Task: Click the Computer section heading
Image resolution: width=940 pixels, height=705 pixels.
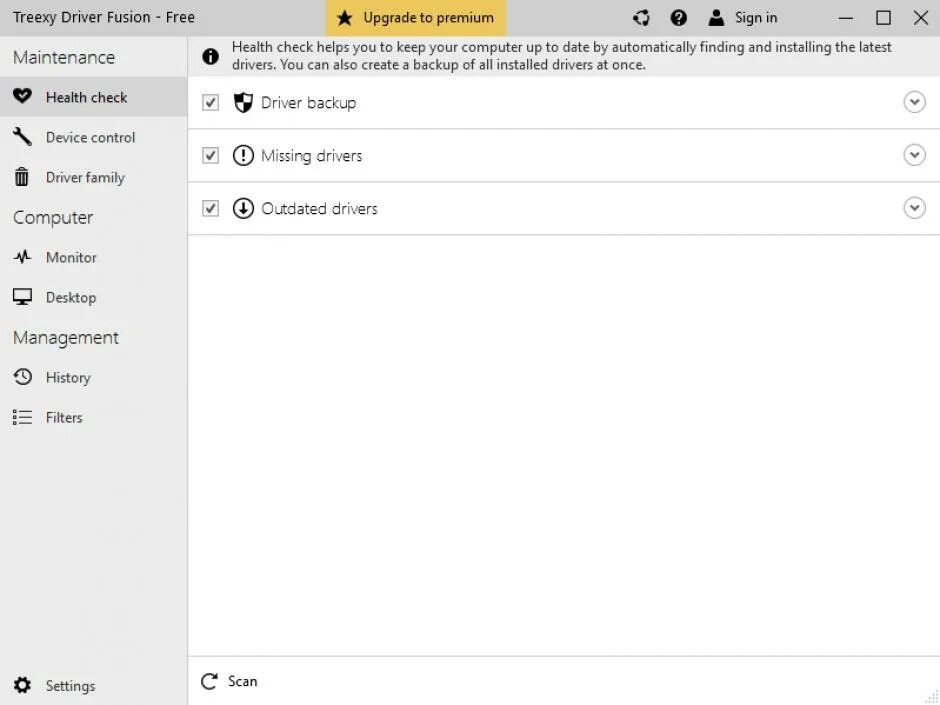Action: pos(53,217)
